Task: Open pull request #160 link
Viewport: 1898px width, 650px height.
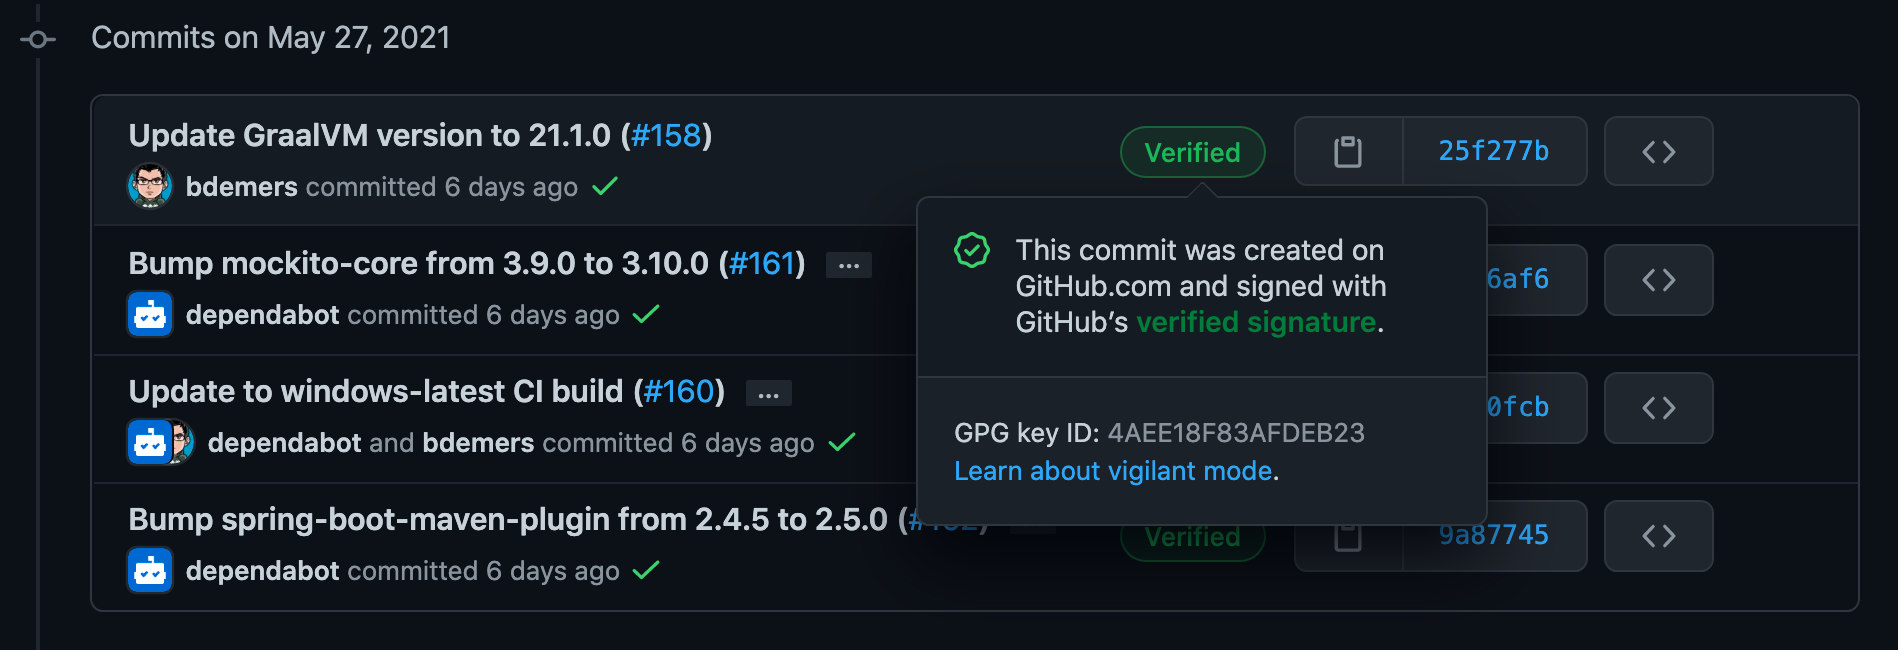Action: tap(679, 392)
